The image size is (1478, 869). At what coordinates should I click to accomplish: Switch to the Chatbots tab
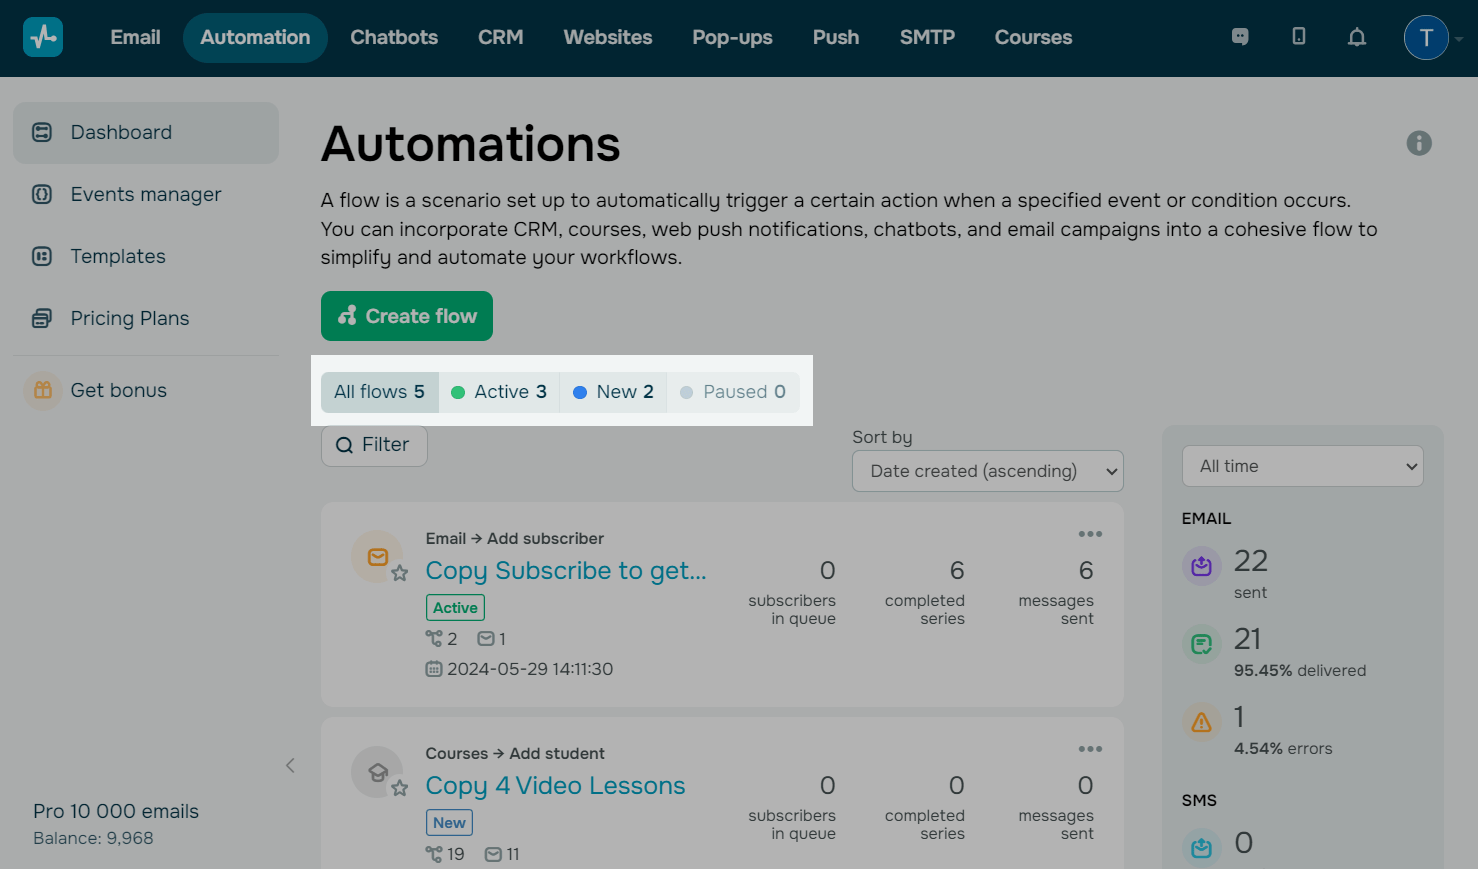click(x=394, y=38)
